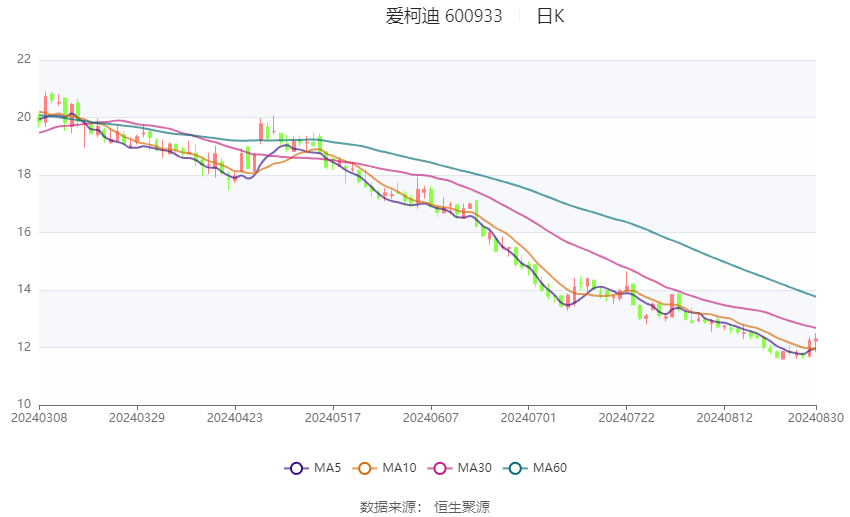Click the y-axis value 10
This screenshot has height=517, width=850.
(x=24, y=404)
